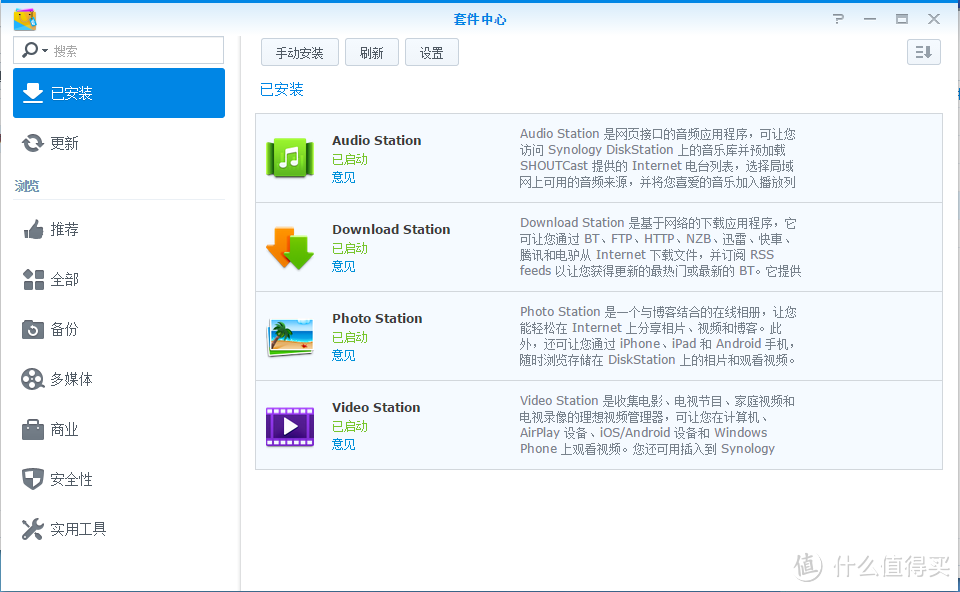This screenshot has height=592, width=960.
Task: Click the wrench icon beside 实用工具
Action: [x=32, y=529]
